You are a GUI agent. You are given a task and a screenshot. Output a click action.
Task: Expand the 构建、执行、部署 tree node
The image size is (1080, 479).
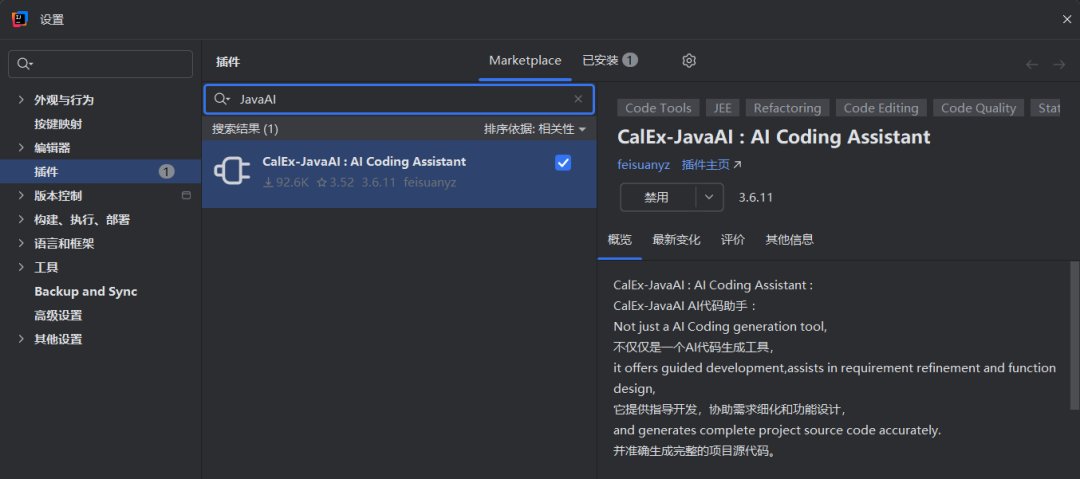(21, 220)
